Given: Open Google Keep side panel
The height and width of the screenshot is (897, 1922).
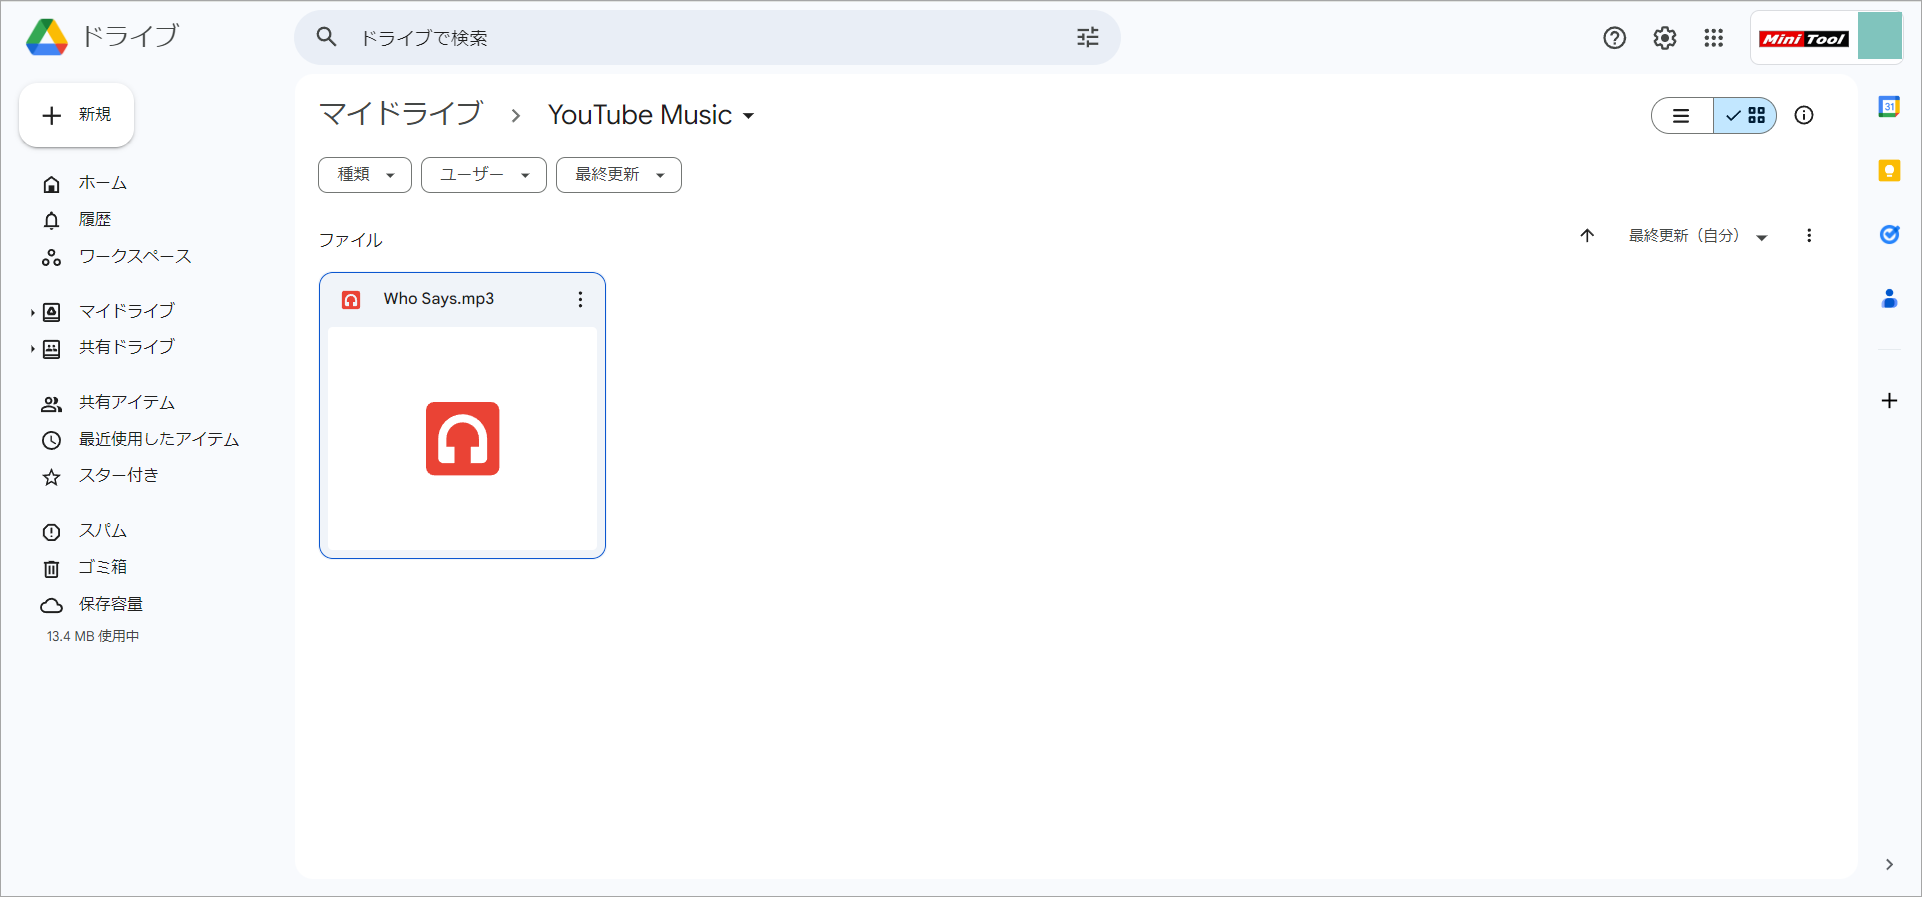Looking at the screenshot, I should (1889, 171).
